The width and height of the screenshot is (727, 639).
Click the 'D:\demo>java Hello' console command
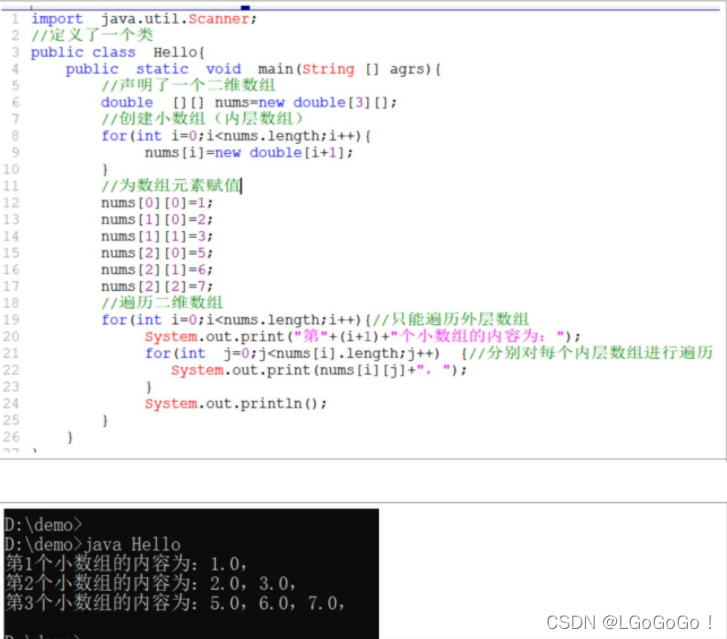(92, 544)
